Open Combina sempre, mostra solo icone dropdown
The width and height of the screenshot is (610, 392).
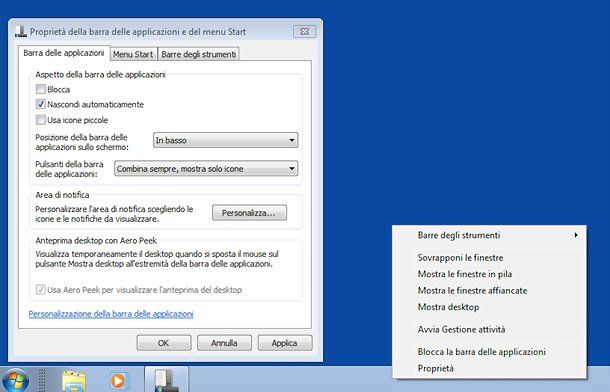[206, 169]
